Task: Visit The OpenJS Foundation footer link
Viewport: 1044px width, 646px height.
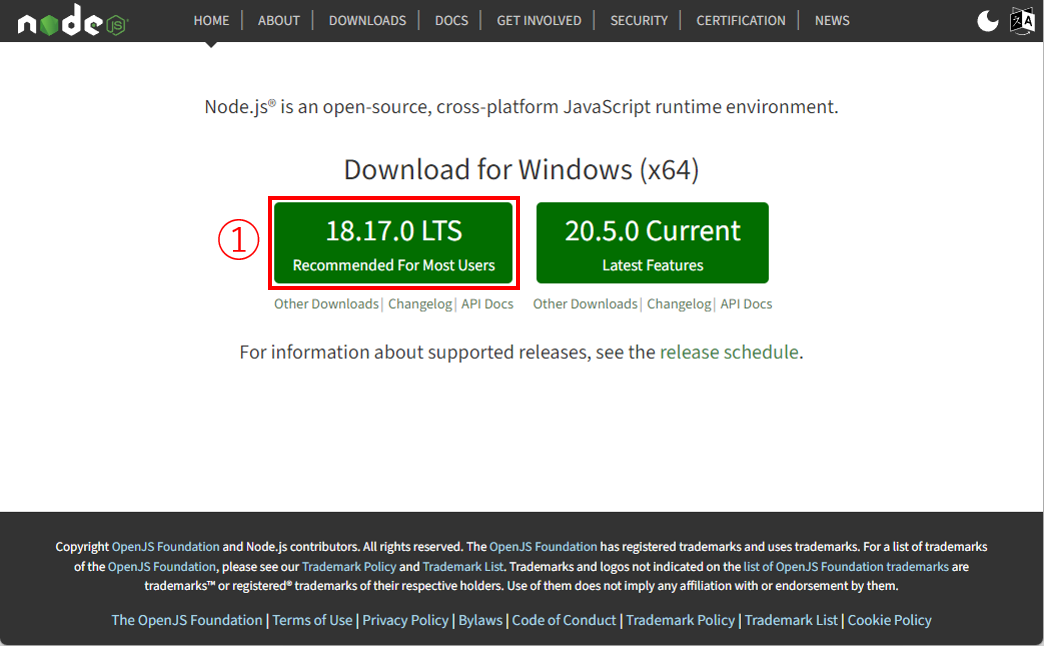Action: pyautogui.click(x=185, y=620)
